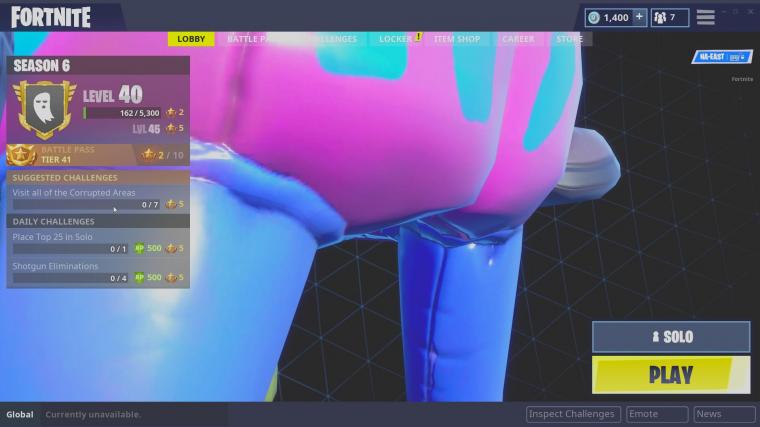
Task: Click the level XP progress bar 162 / 5,300
Action: tap(122, 113)
